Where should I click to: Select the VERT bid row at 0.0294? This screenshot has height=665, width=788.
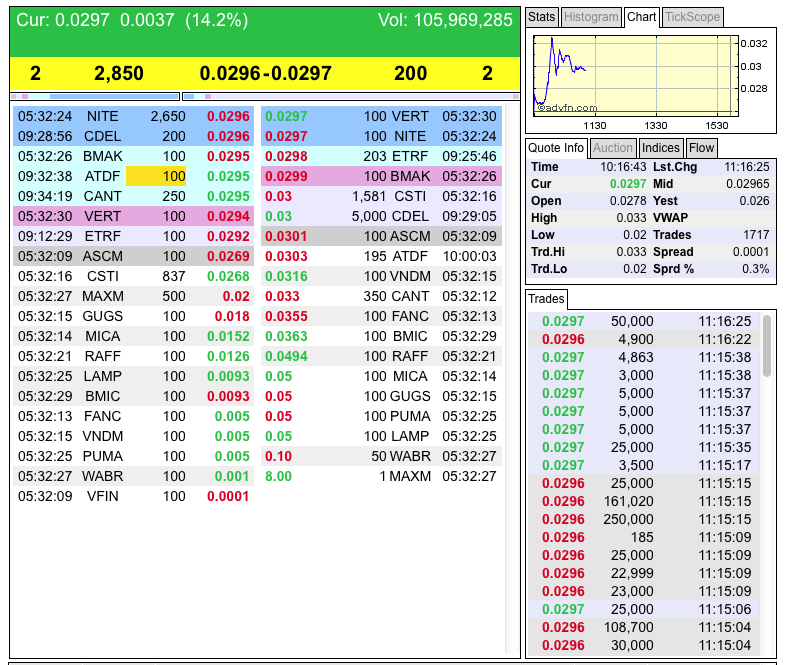pos(133,216)
